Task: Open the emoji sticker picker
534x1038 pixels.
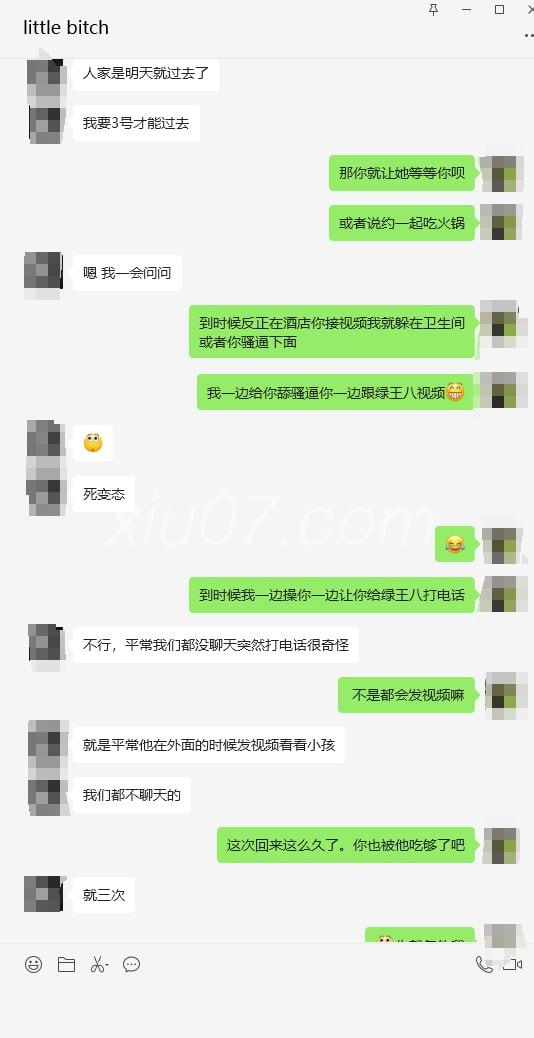Action: tap(34, 965)
